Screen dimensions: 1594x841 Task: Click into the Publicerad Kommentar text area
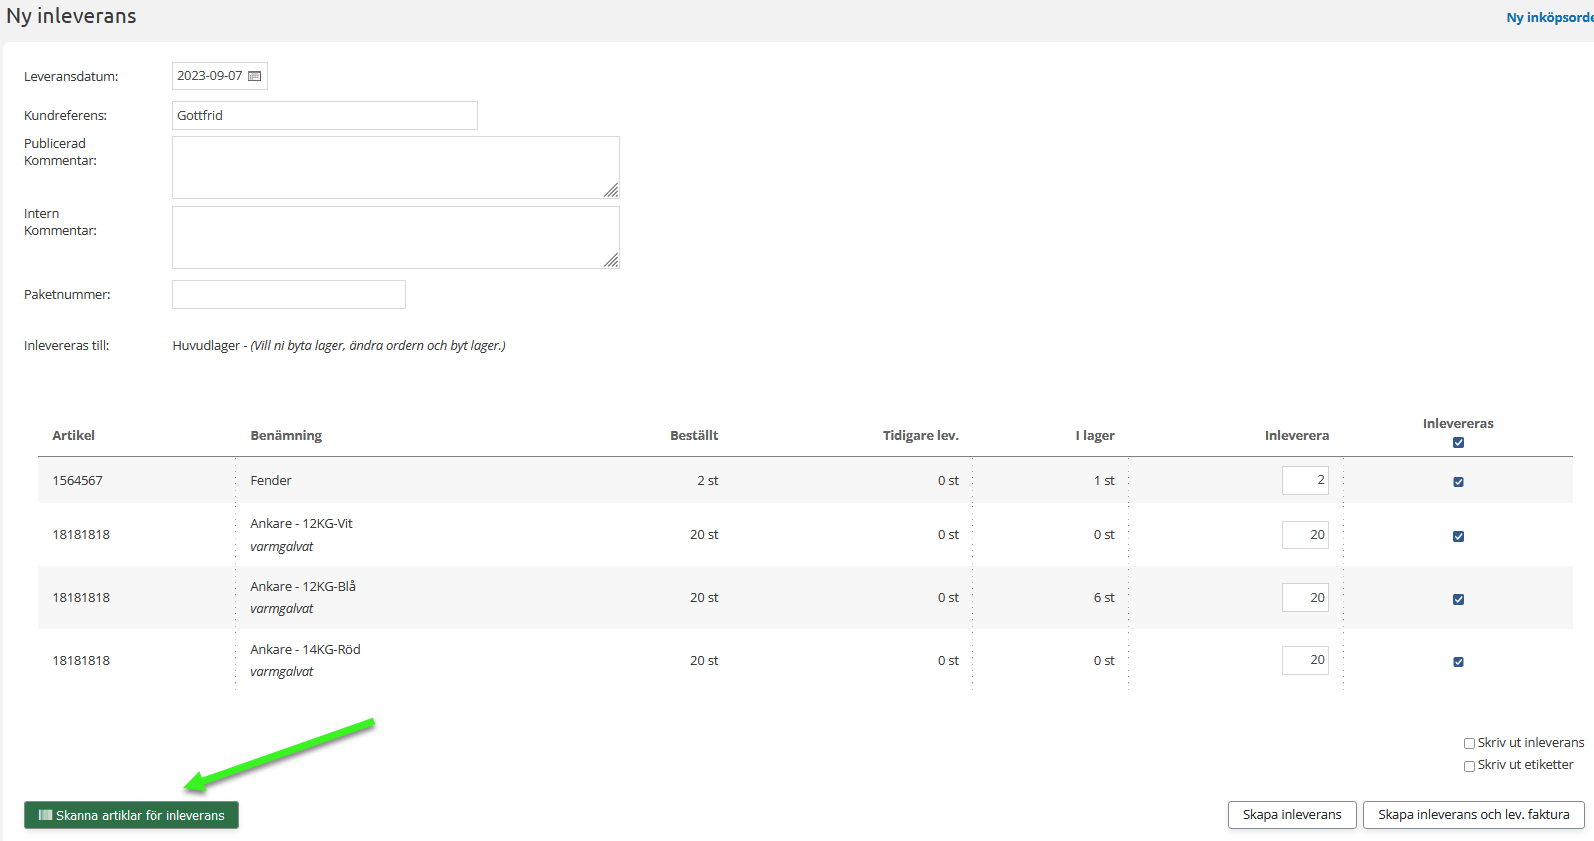tap(395, 167)
